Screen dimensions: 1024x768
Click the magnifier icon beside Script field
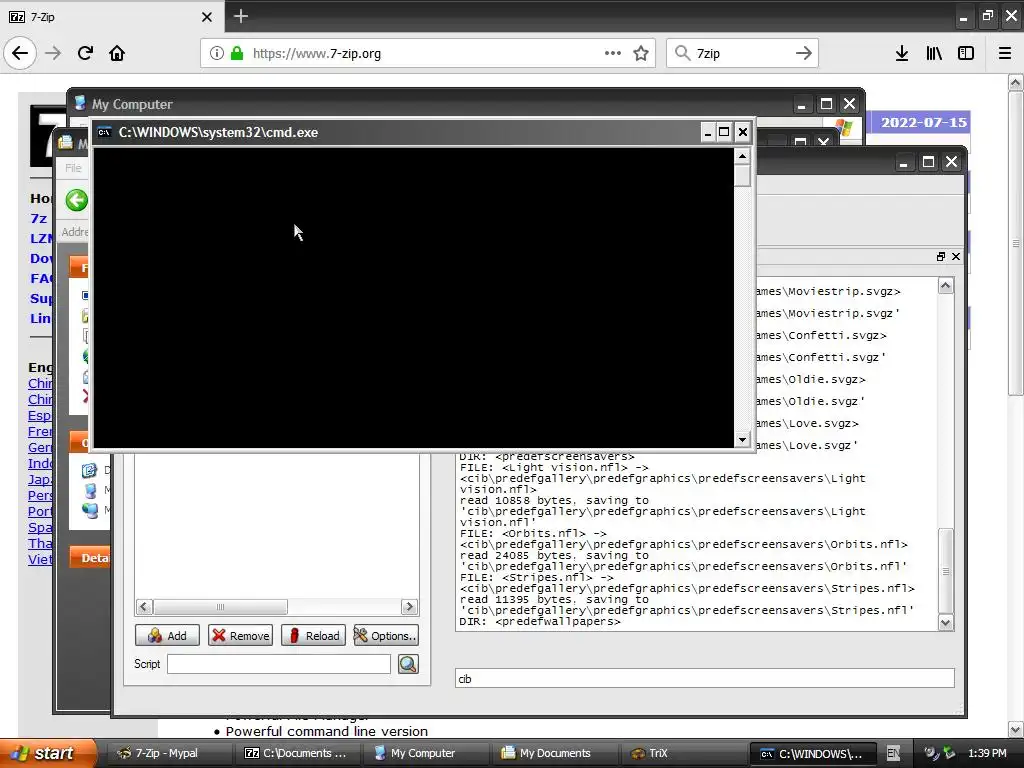click(x=408, y=664)
